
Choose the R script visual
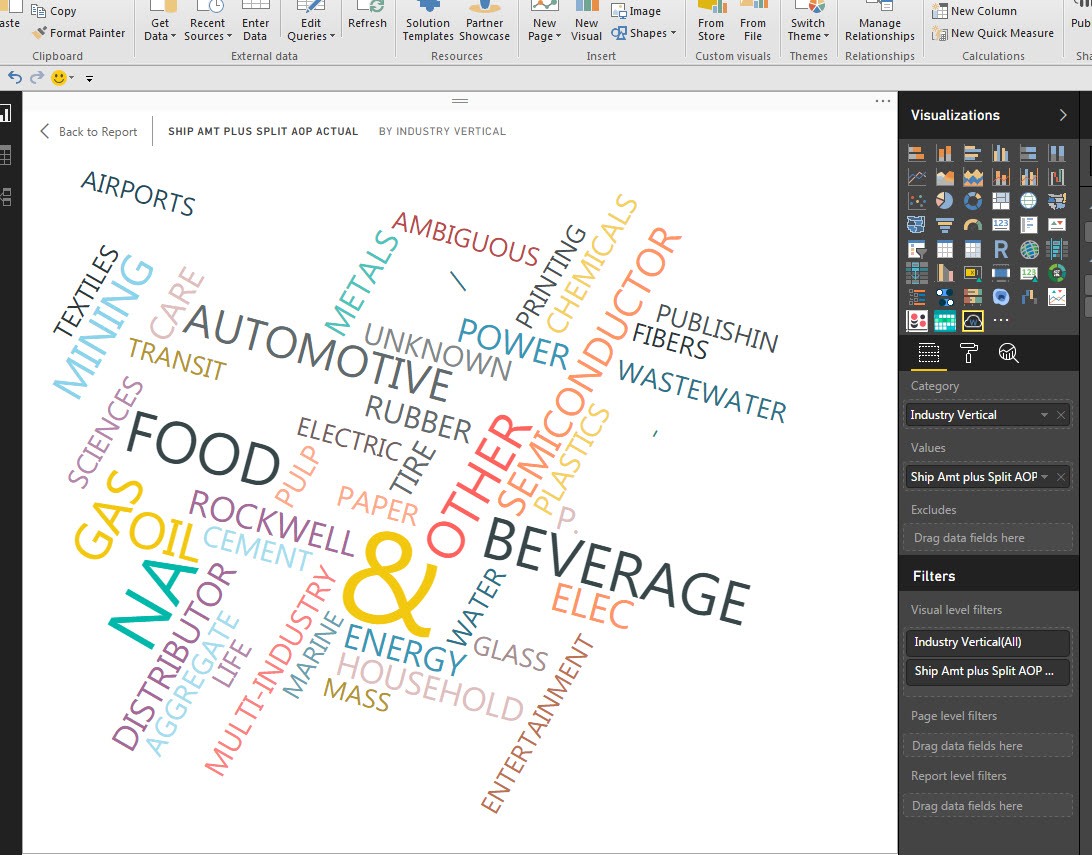click(x=1001, y=249)
